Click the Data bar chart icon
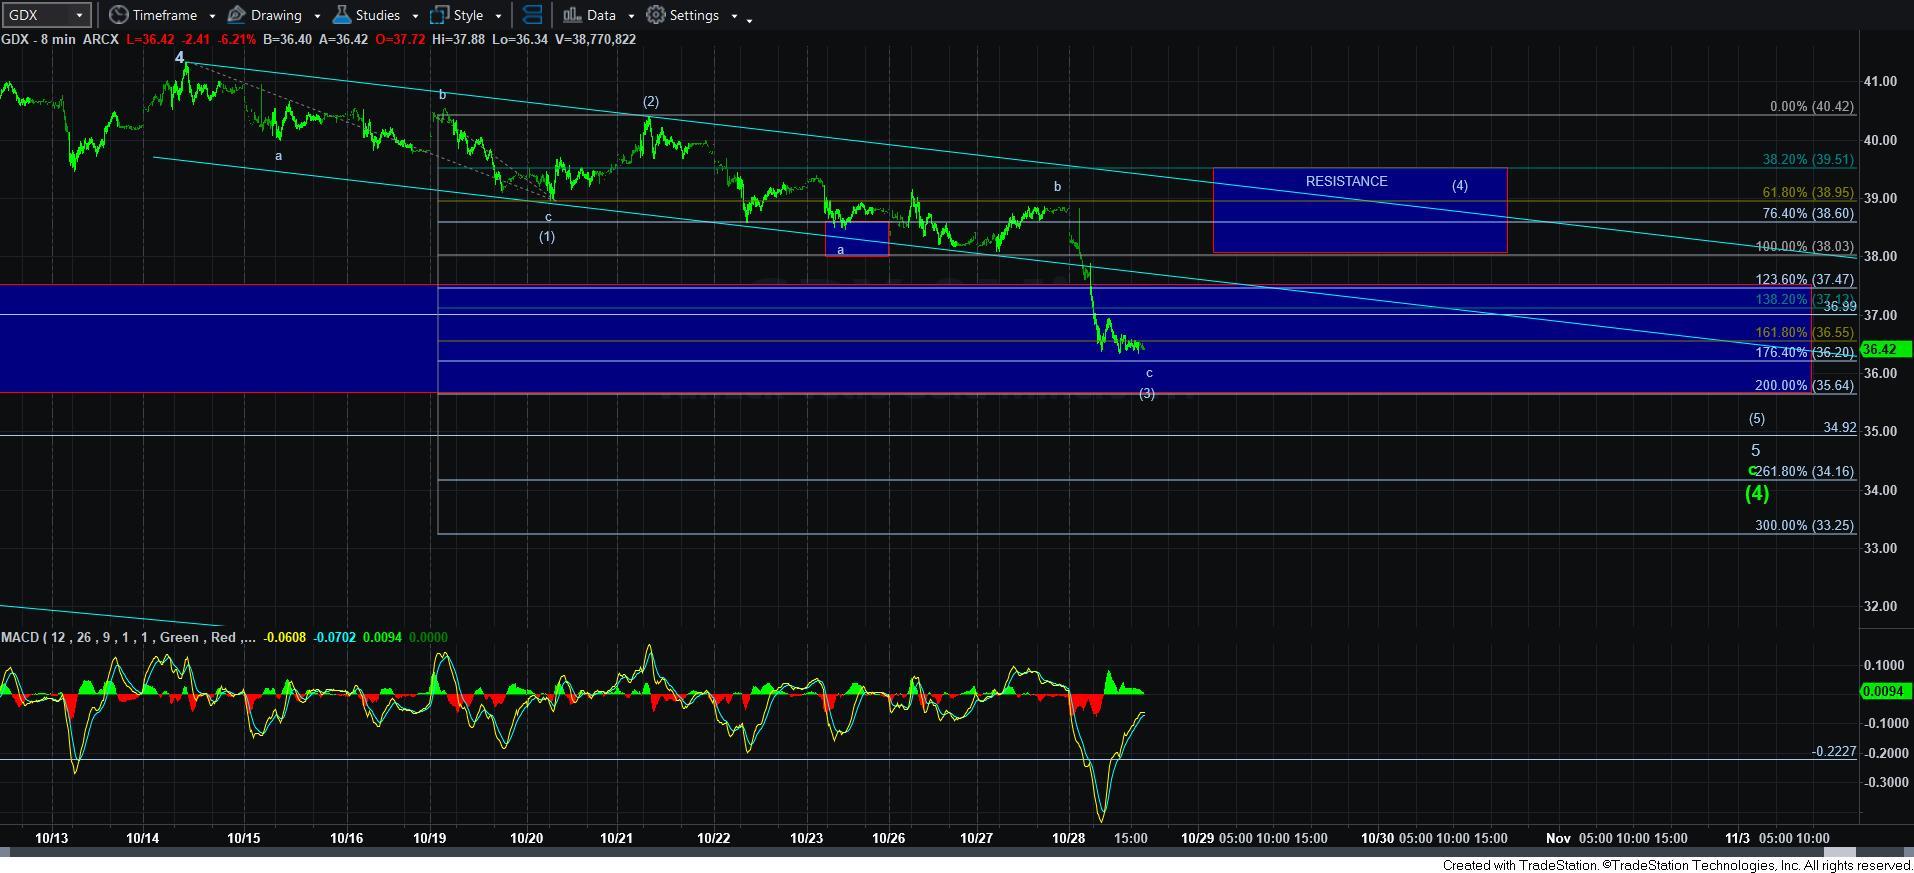1914x873 pixels. pos(572,15)
